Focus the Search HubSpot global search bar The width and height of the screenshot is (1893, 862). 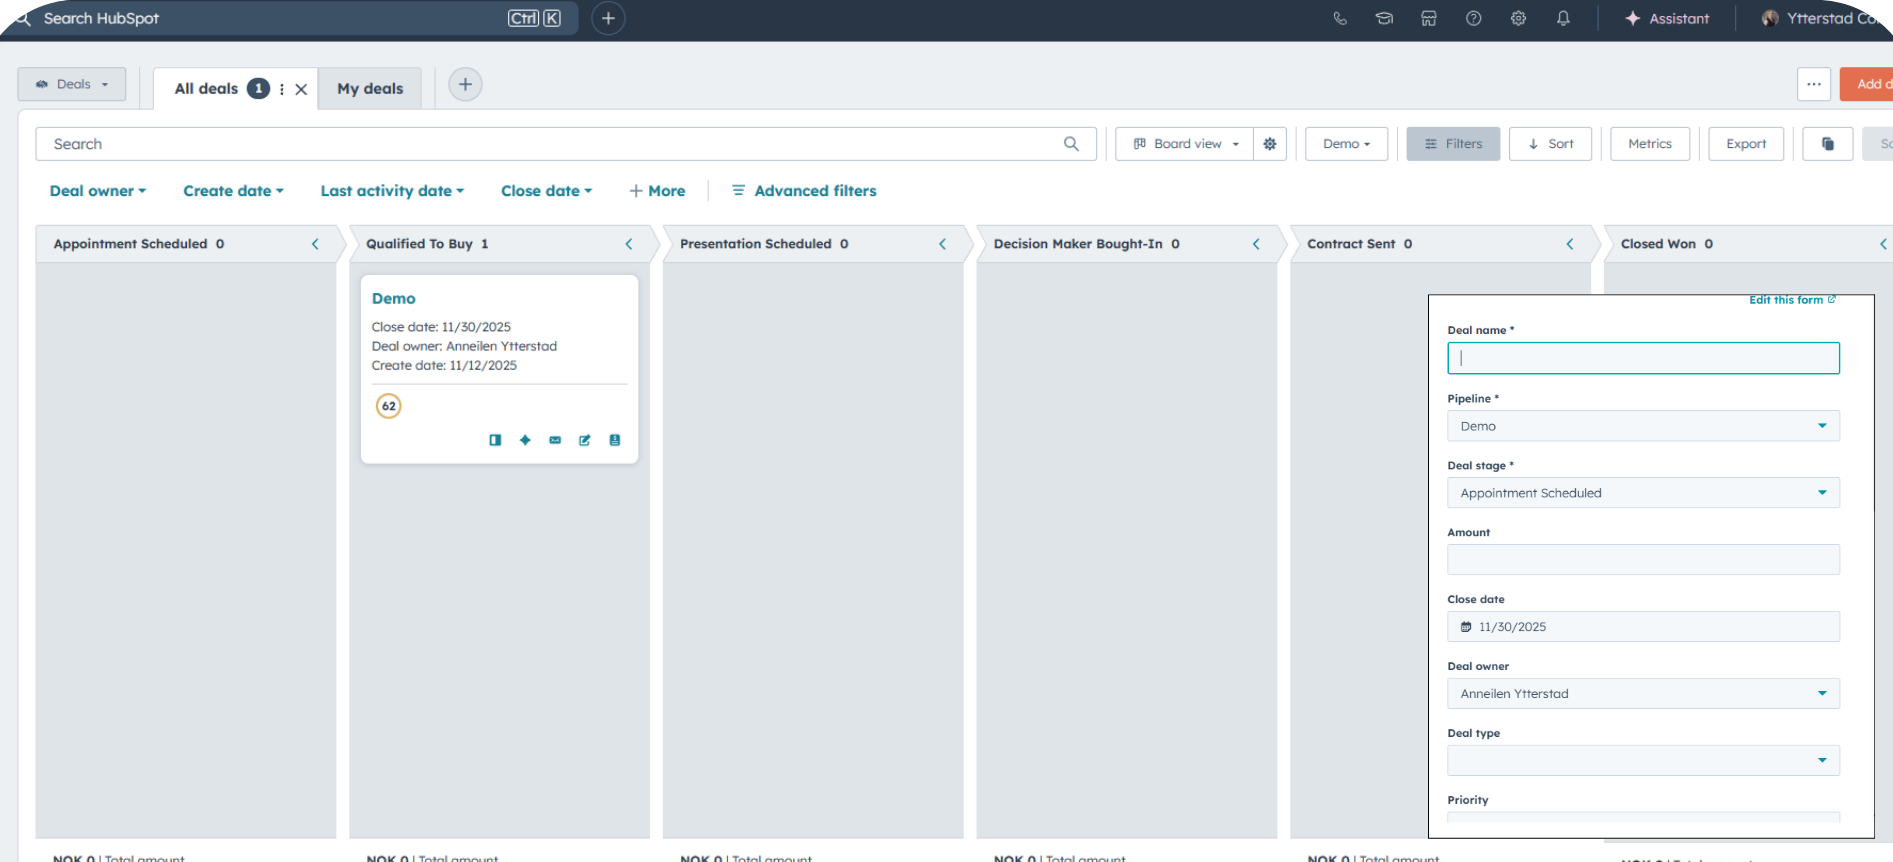coord(290,18)
